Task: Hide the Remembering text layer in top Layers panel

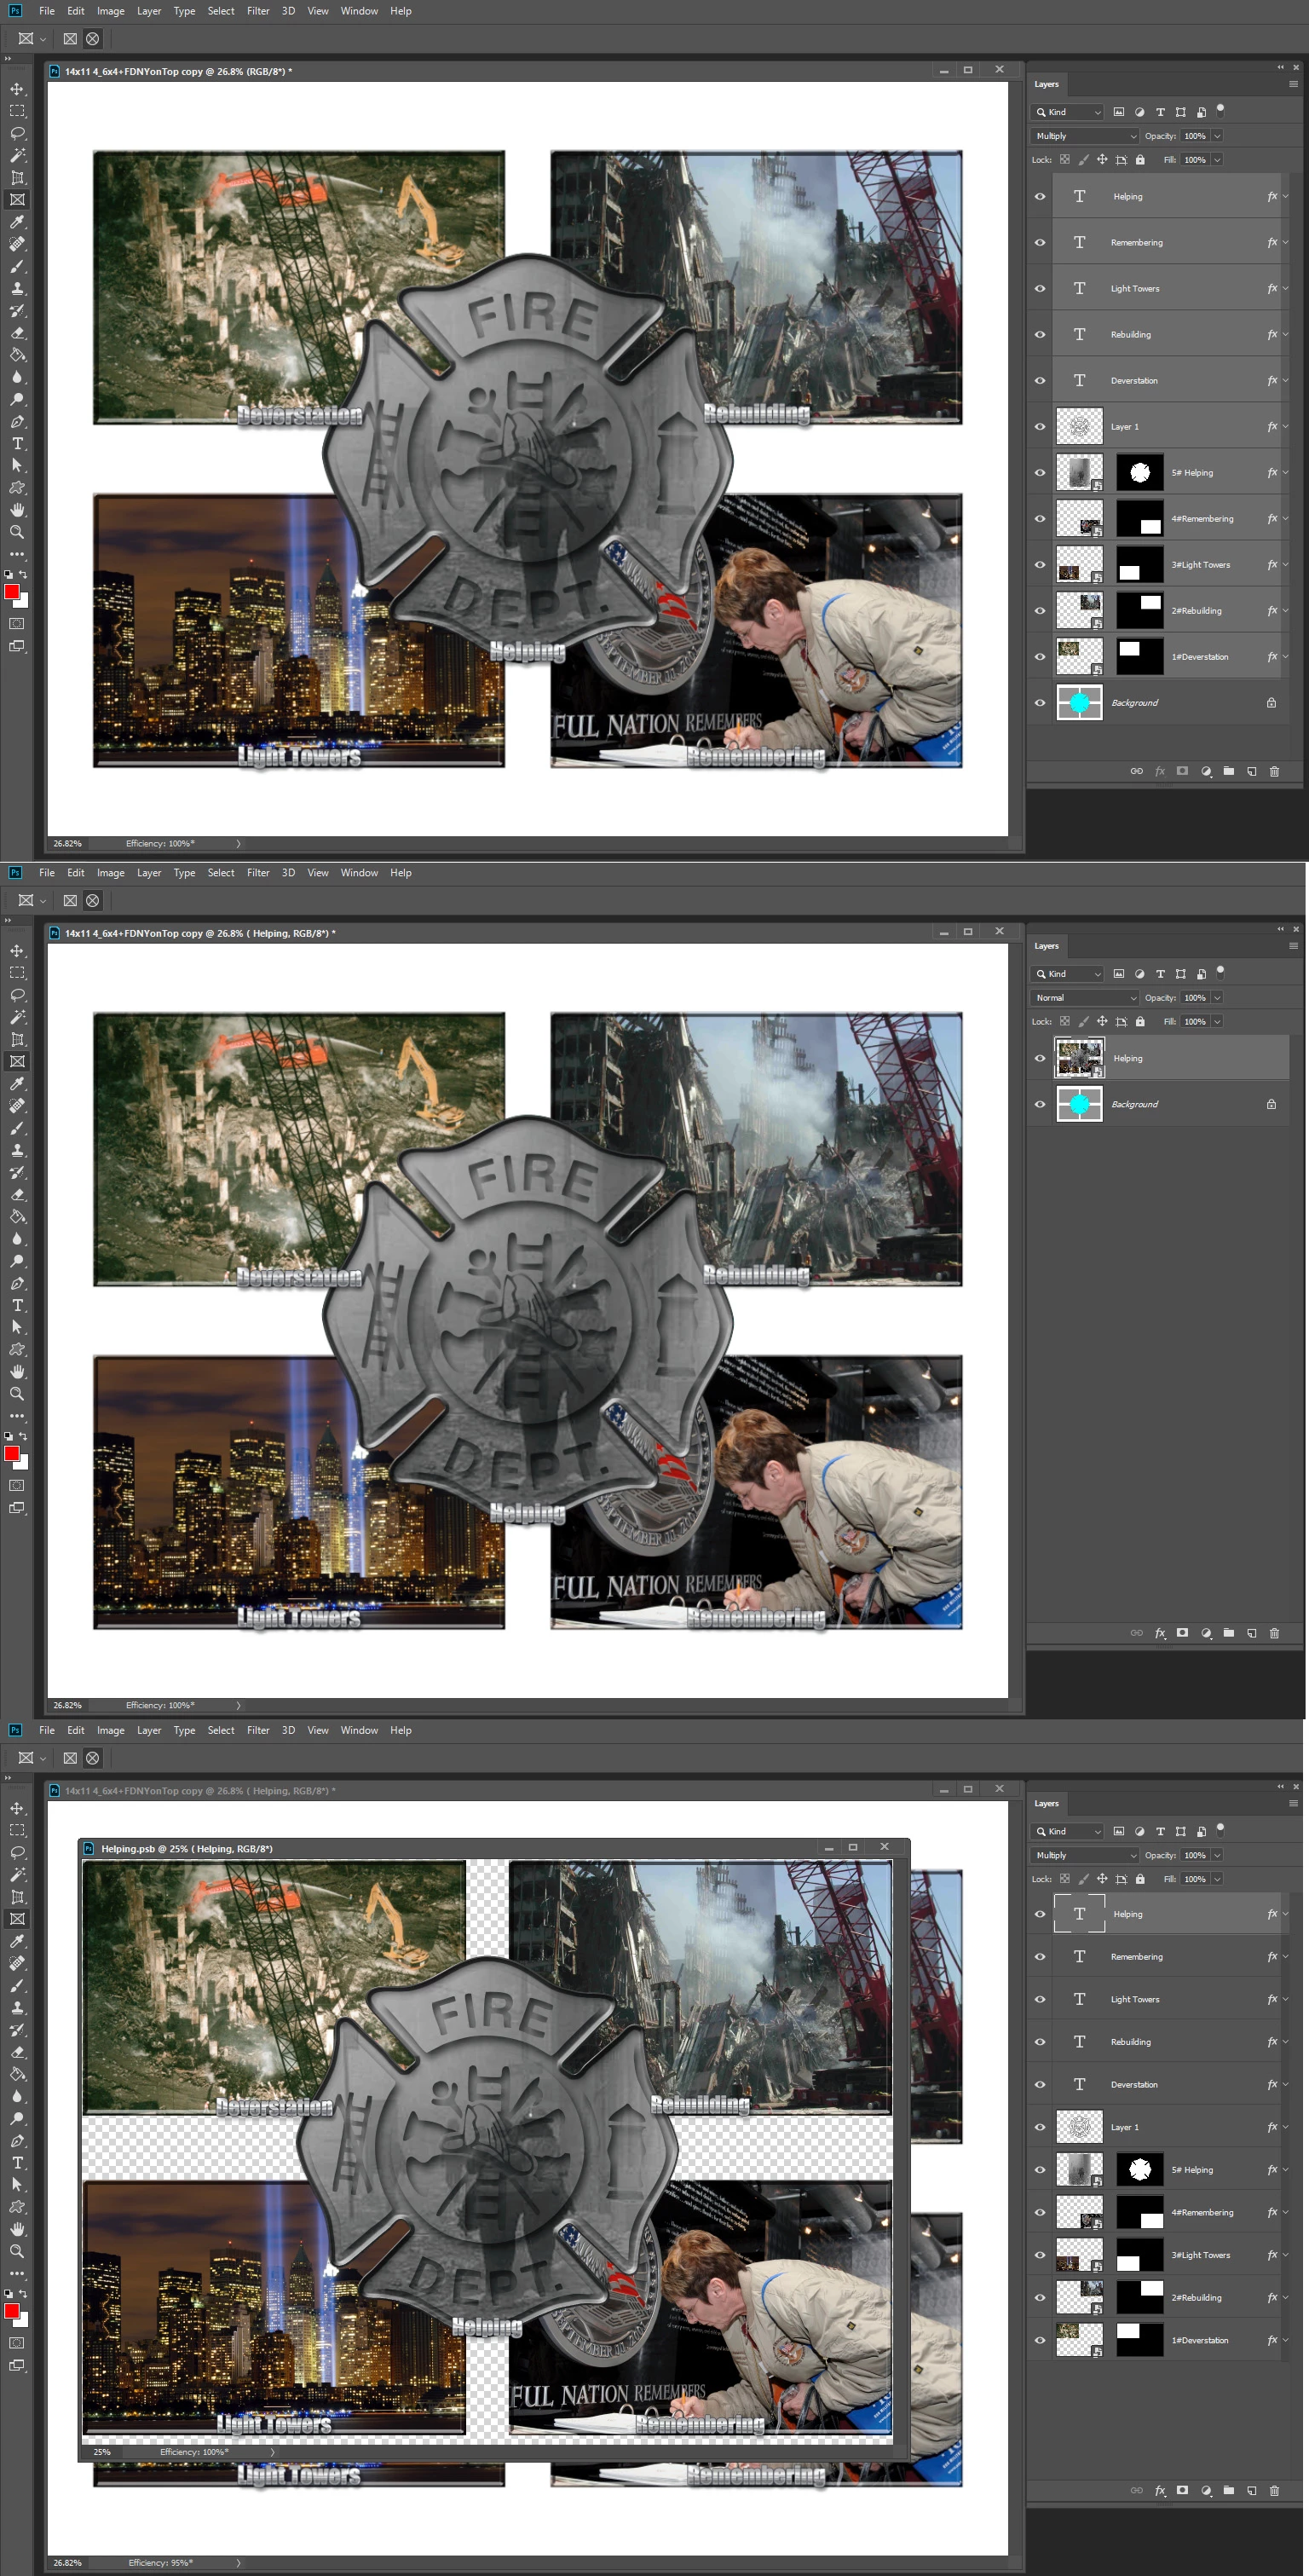Action: [x=1040, y=242]
